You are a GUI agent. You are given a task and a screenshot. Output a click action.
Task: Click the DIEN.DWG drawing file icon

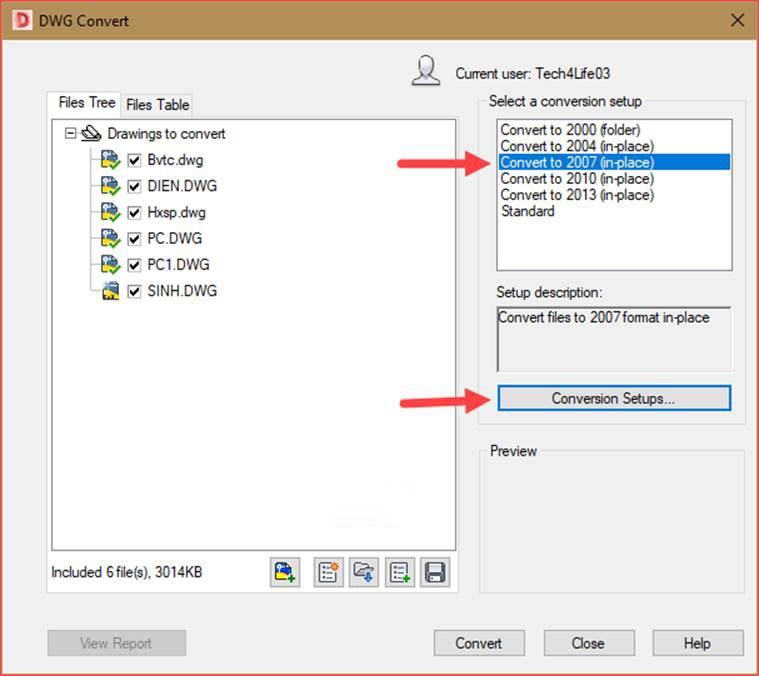pos(110,186)
